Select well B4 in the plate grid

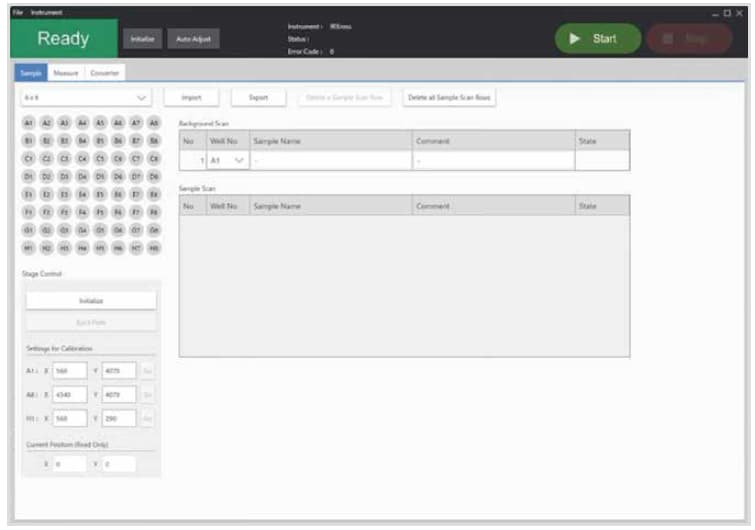pos(82,141)
